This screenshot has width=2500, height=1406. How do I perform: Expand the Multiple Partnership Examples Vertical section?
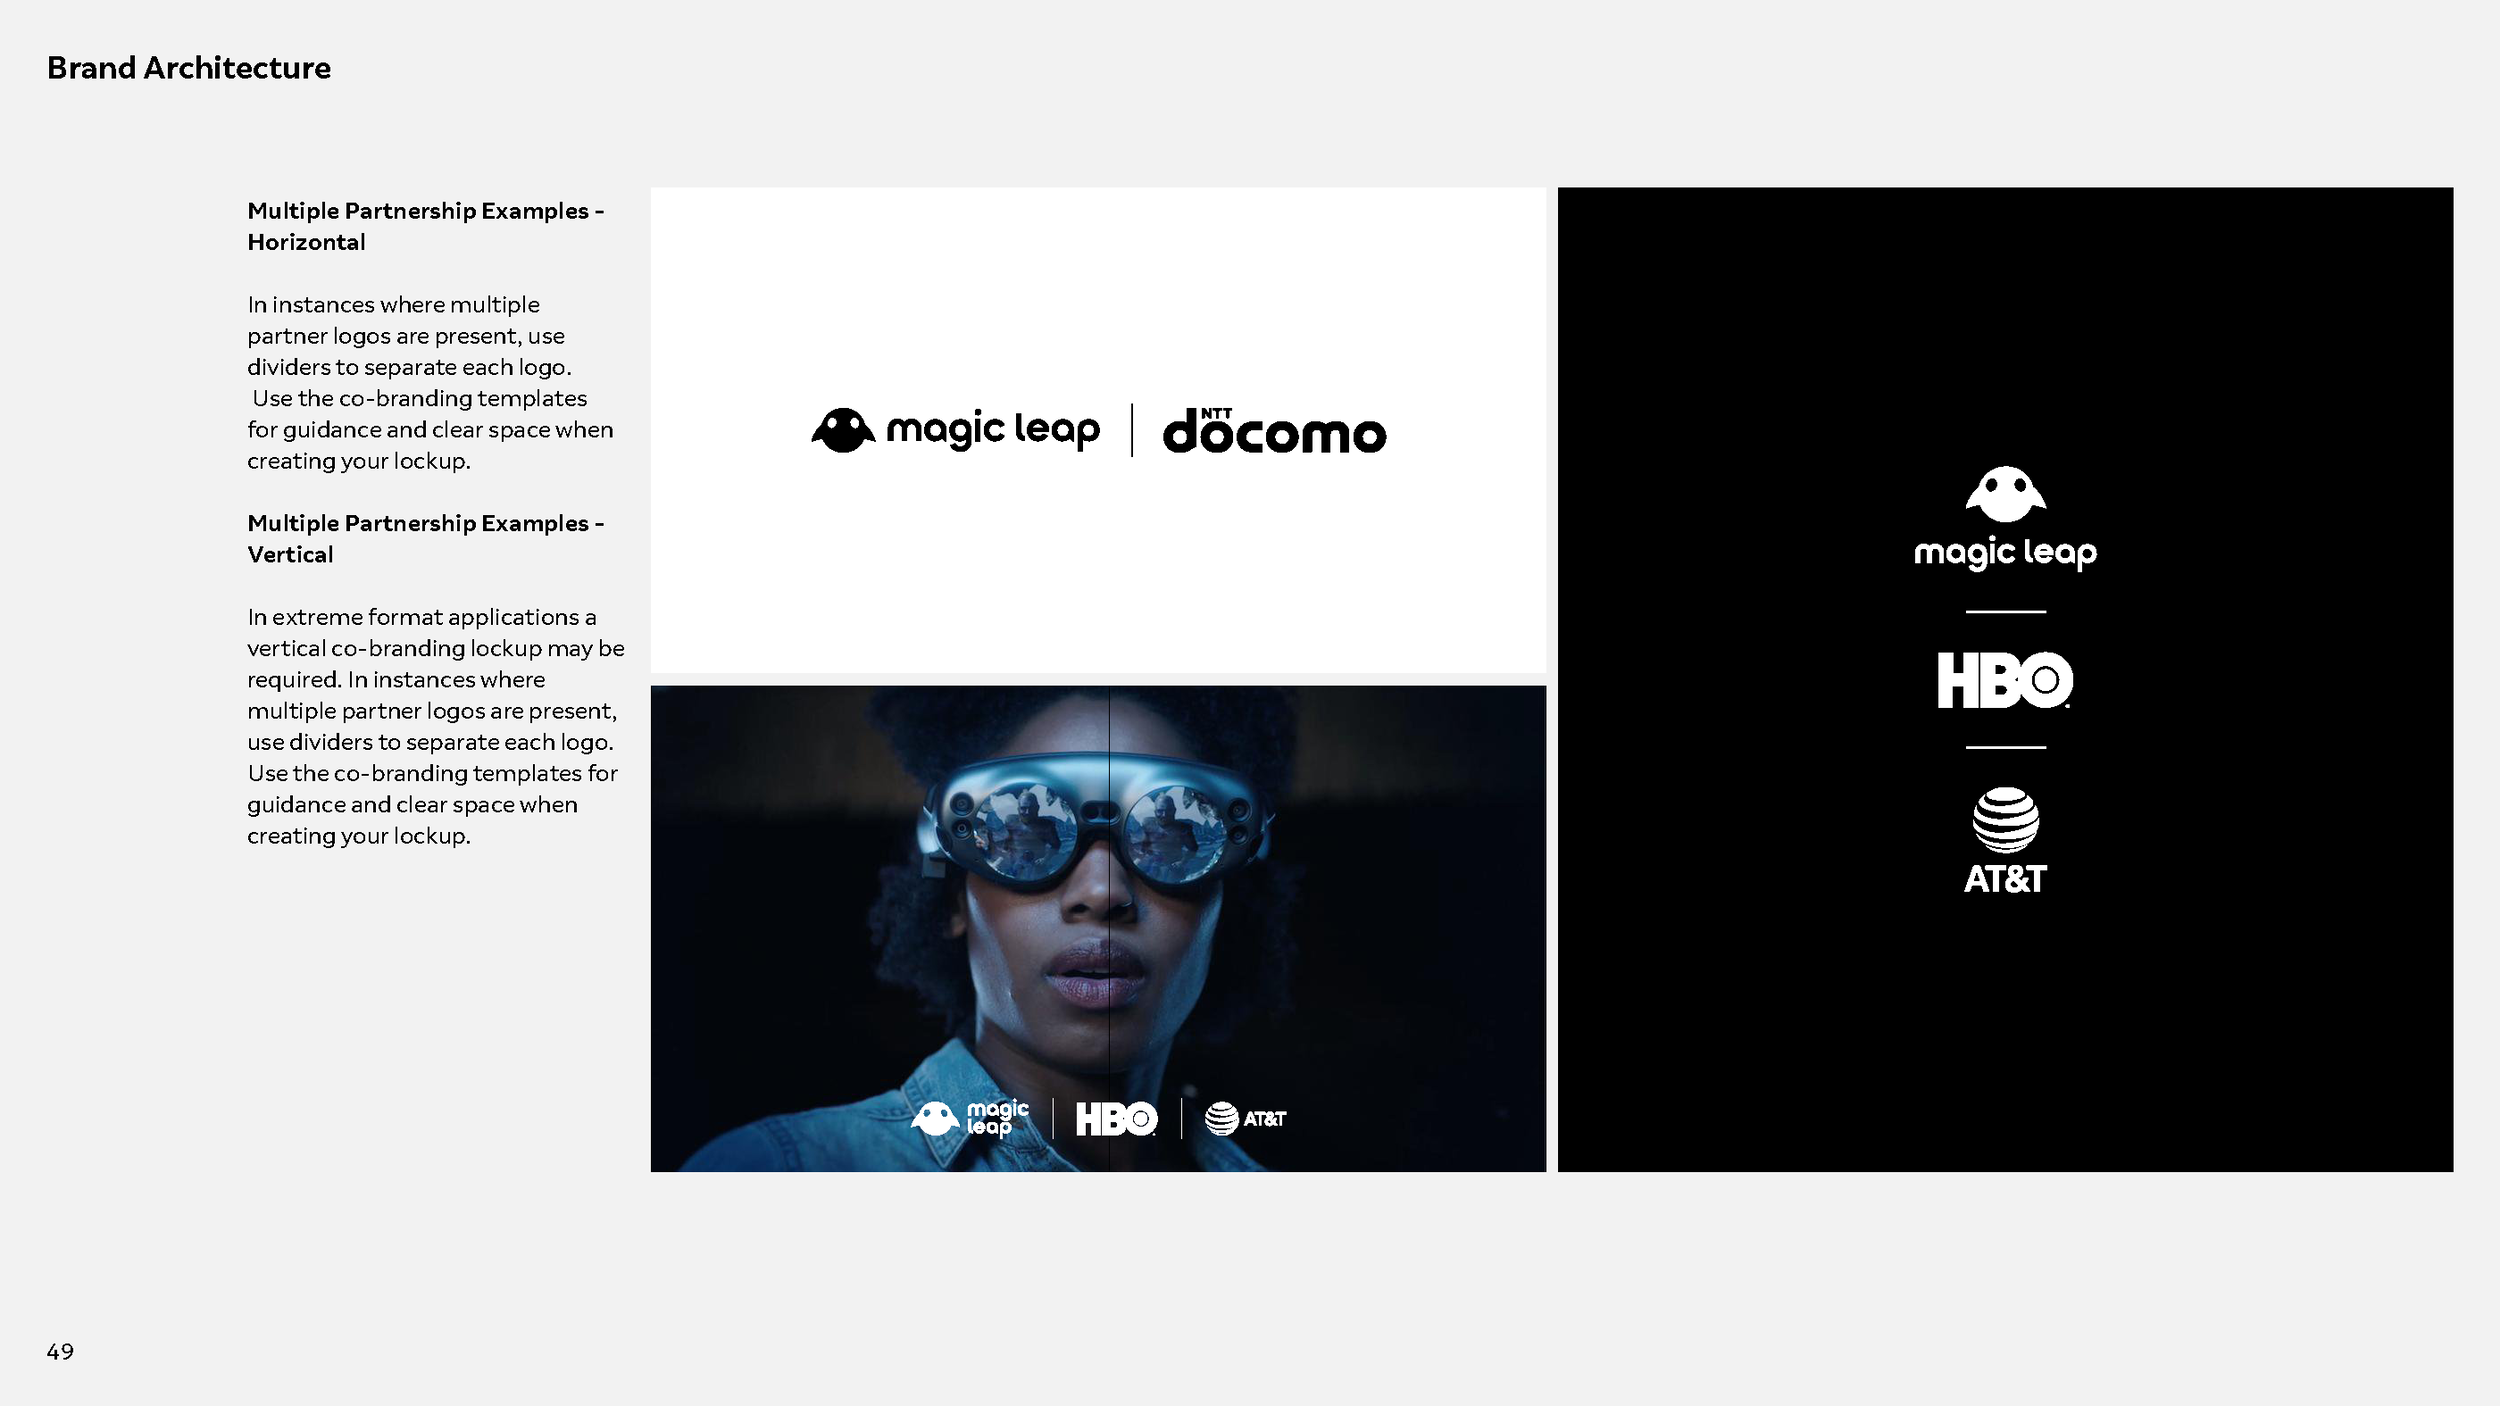pyautogui.click(x=424, y=538)
